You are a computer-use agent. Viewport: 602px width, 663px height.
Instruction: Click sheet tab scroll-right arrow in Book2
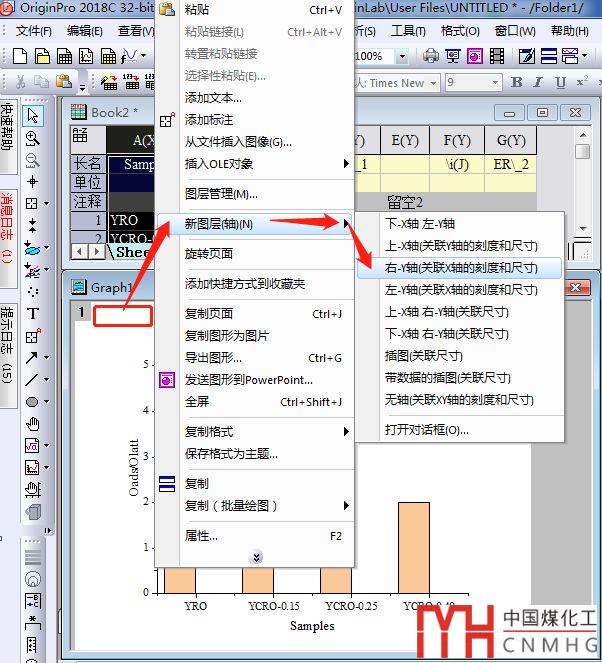click(x=96, y=251)
